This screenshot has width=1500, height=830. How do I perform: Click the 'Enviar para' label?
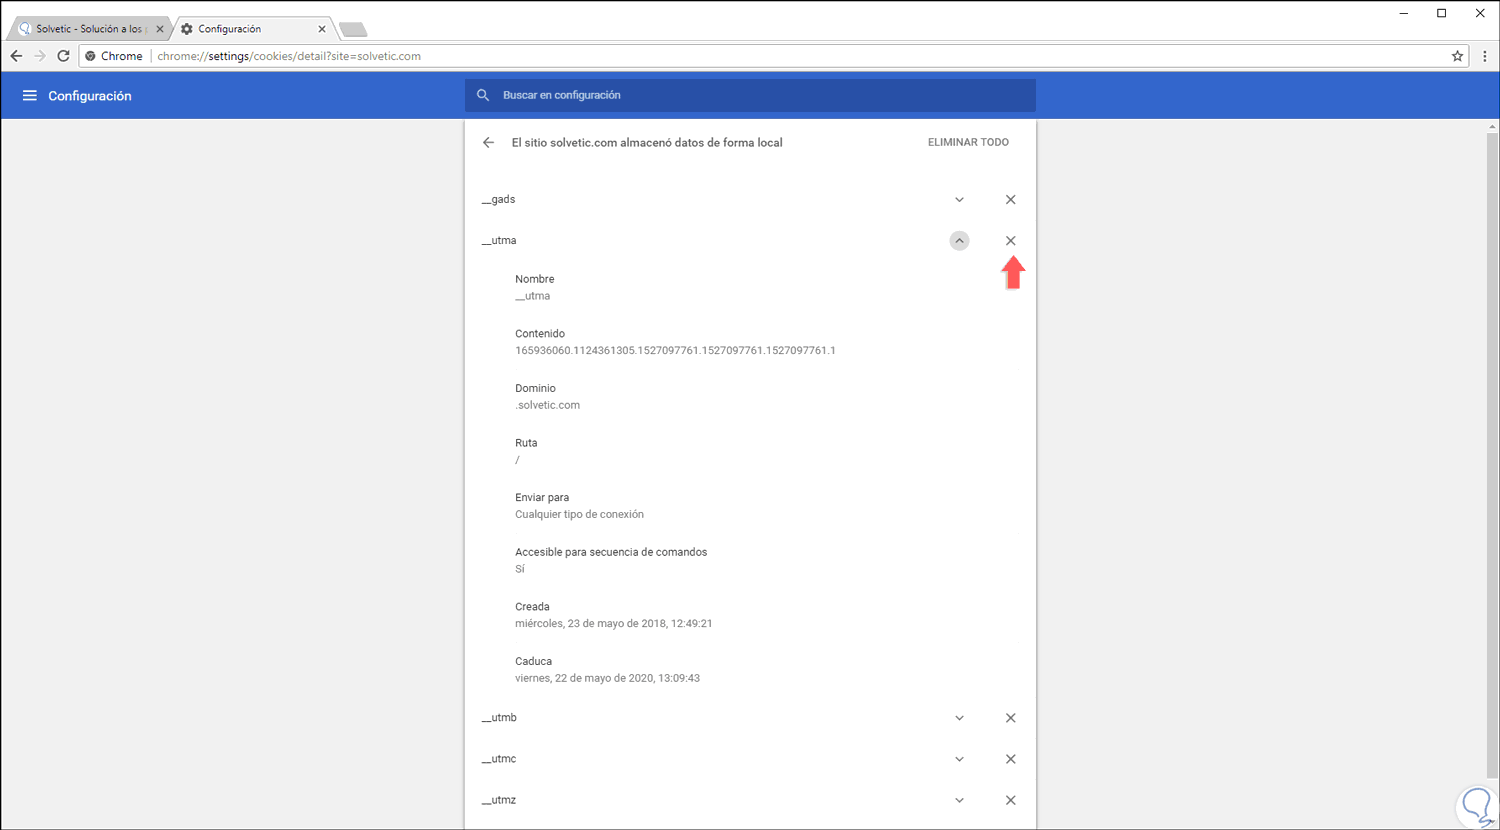click(542, 497)
